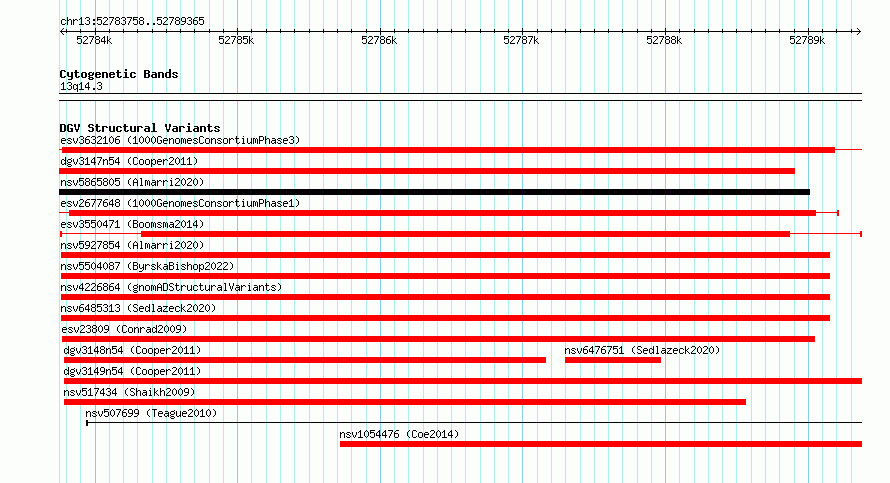
Task: Open dgv3148n54 (Cooper2011) label
Action: point(132,350)
